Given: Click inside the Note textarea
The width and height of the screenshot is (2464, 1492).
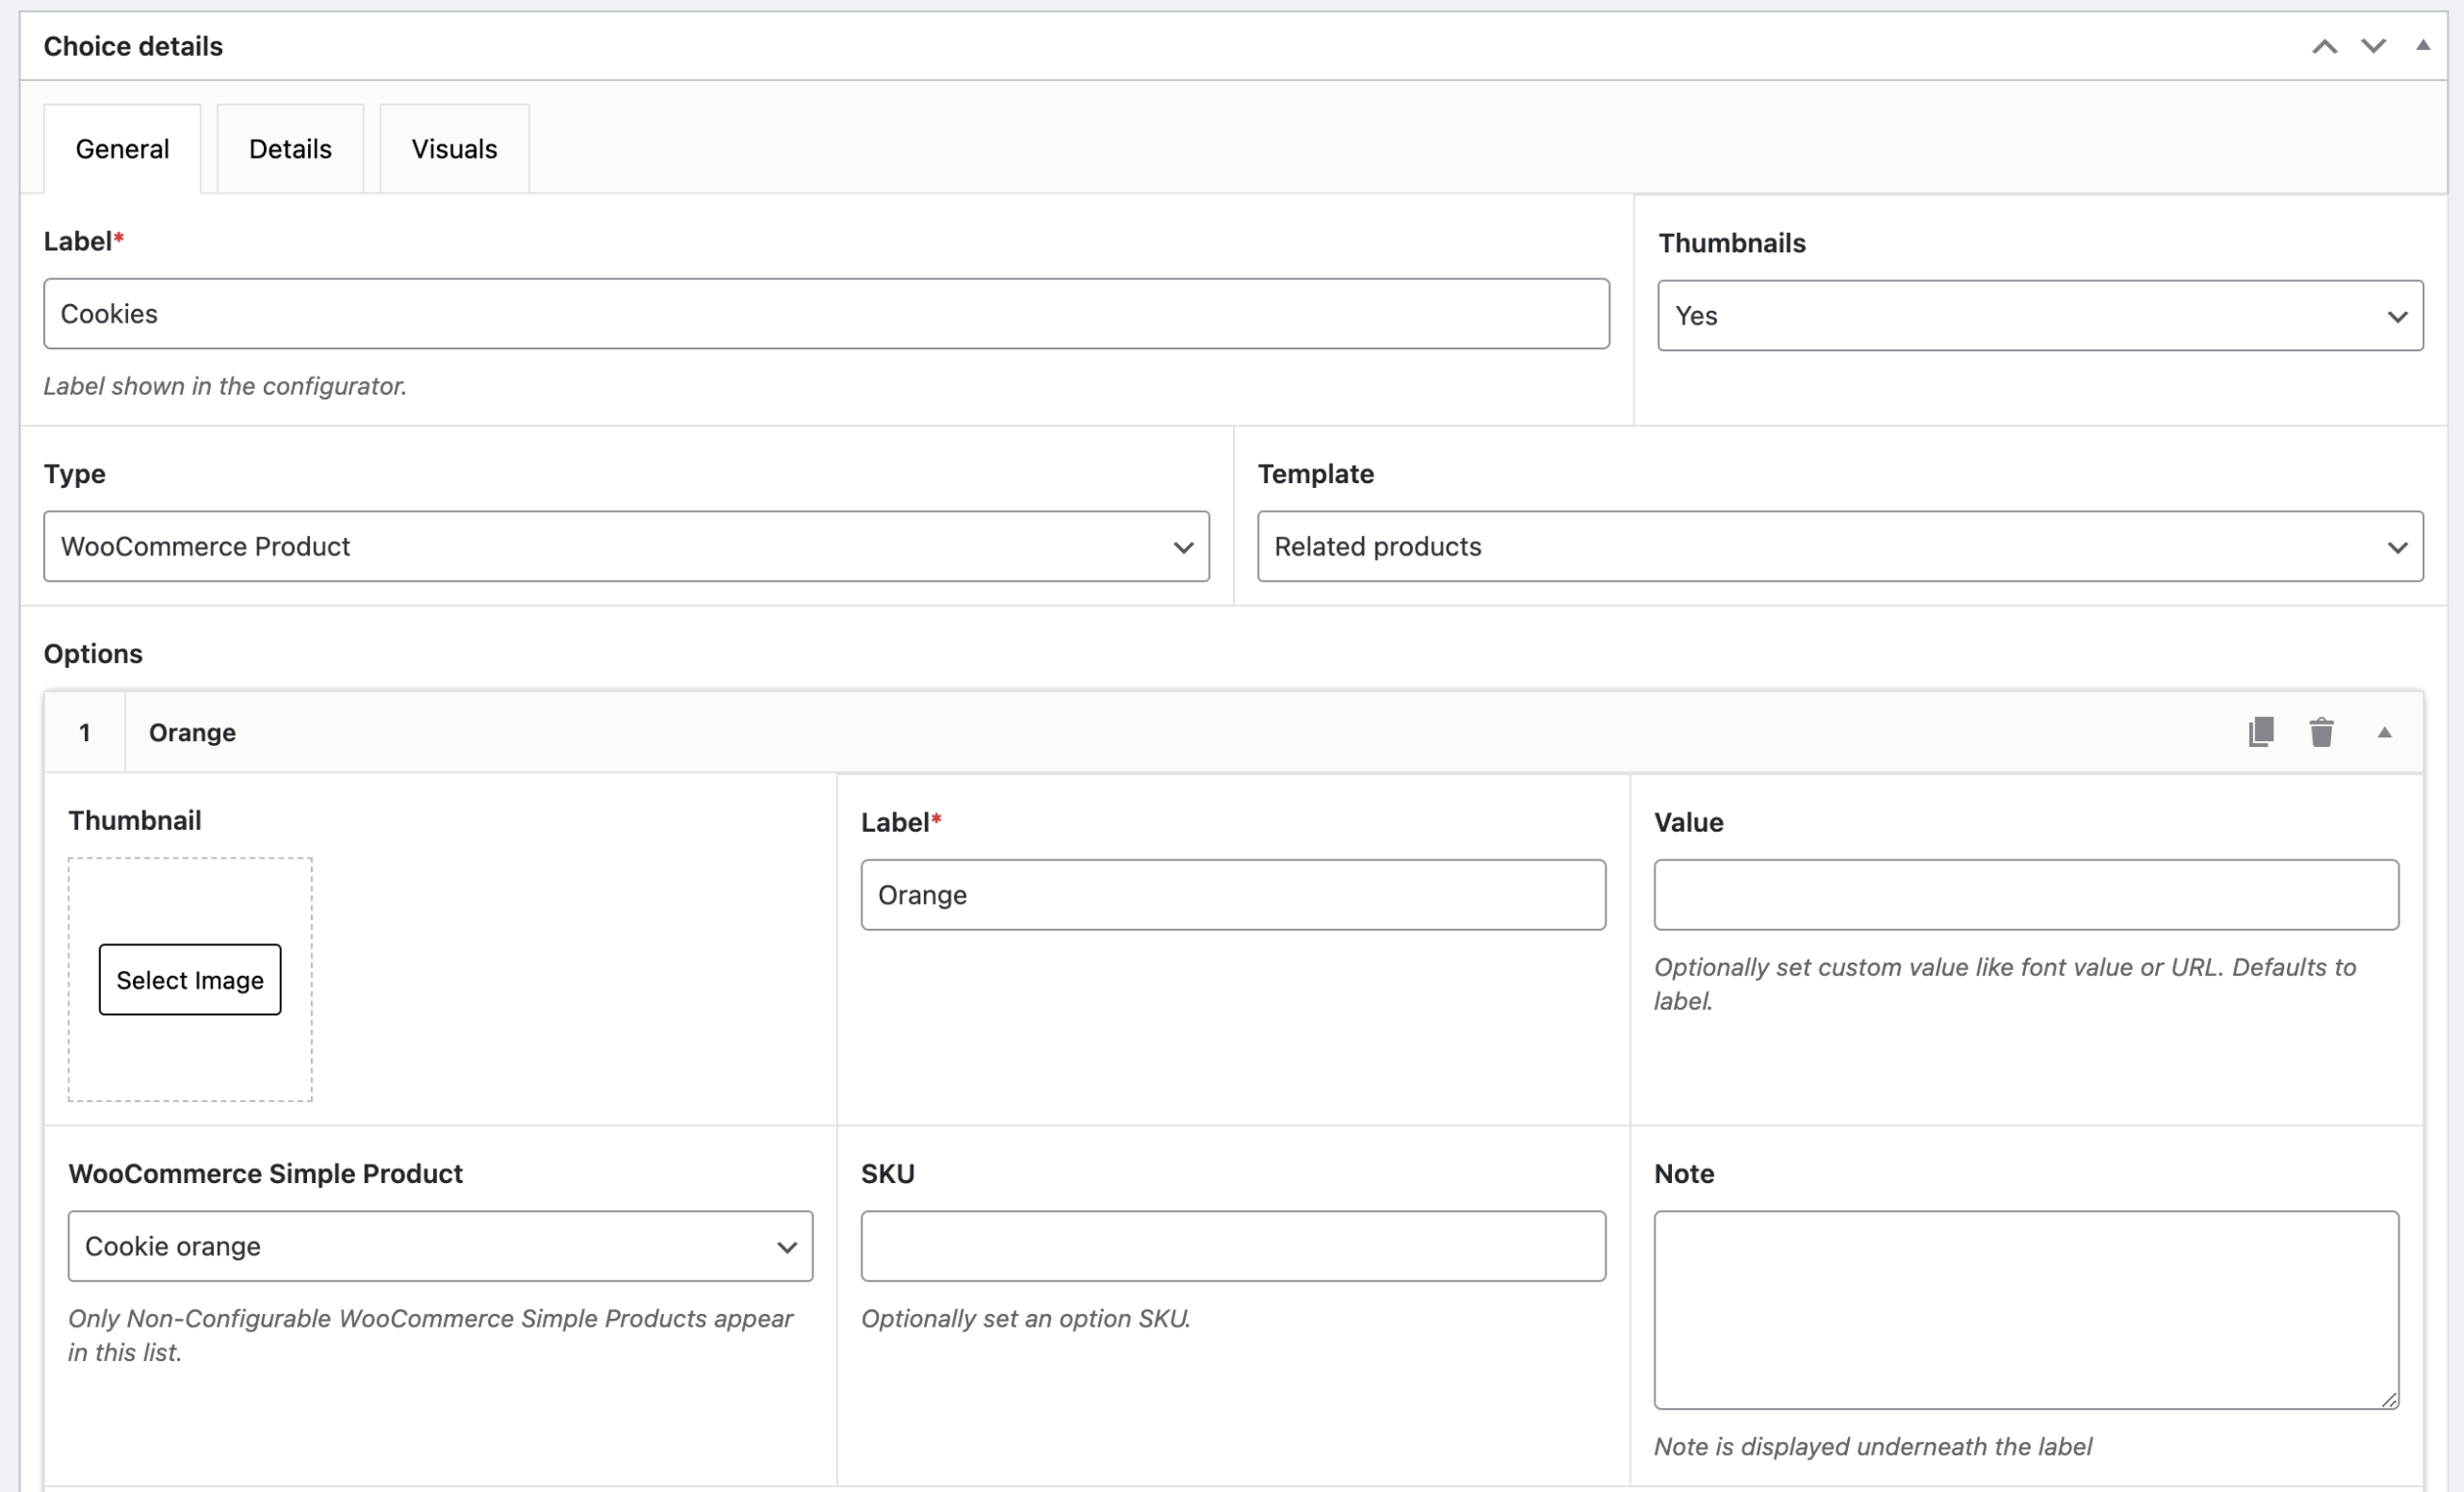Looking at the screenshot, I should click(x=2025, y=1310).
